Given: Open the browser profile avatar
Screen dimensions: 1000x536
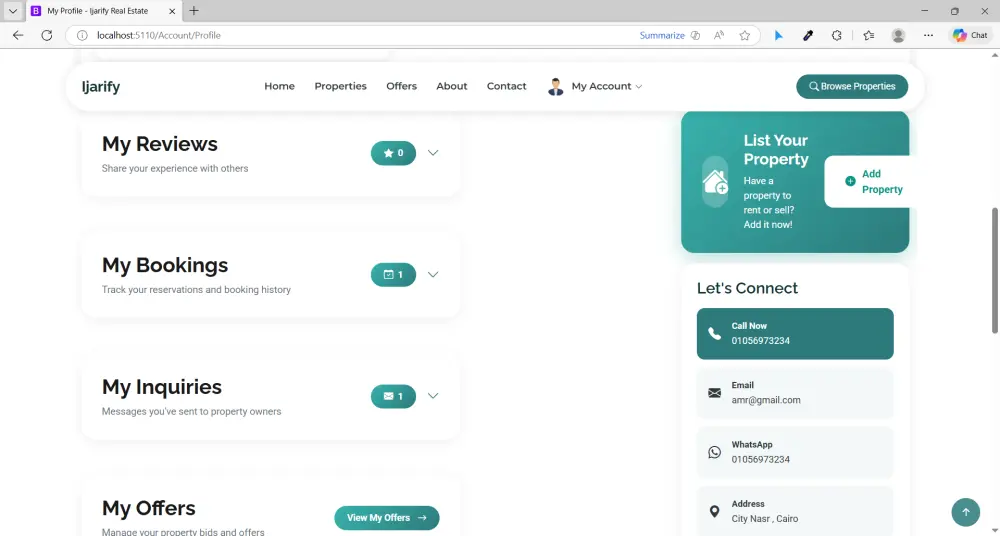Looking at the screenshot, I should (x=898, y=36).
